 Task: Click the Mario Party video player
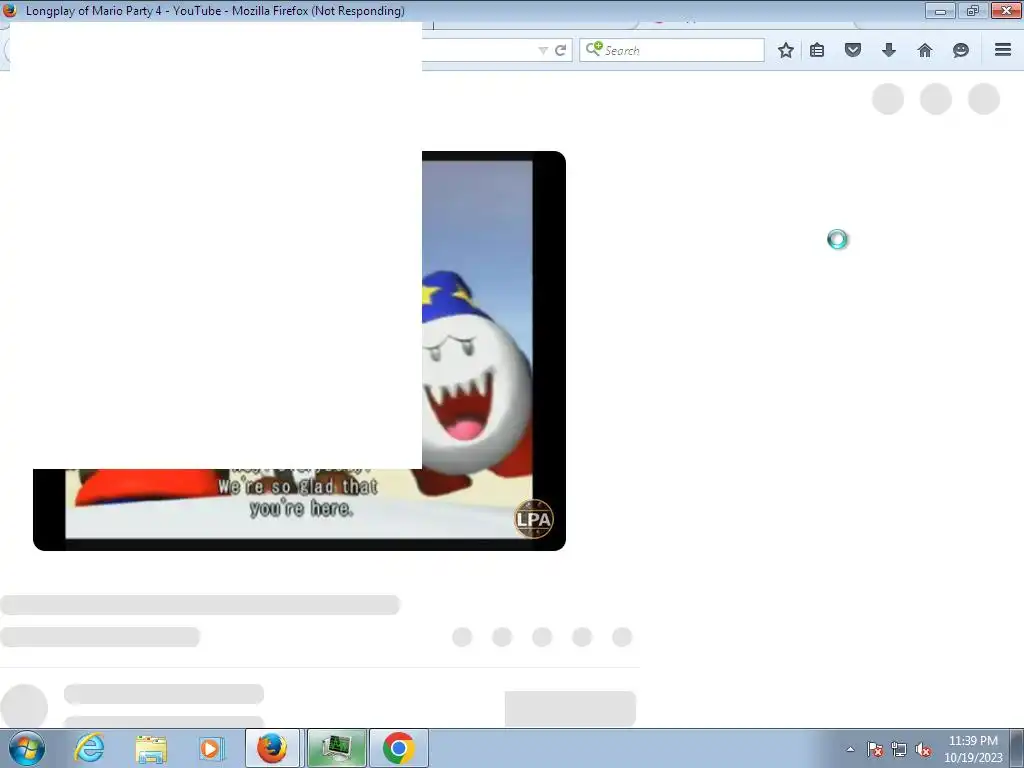tap(299, 351)
